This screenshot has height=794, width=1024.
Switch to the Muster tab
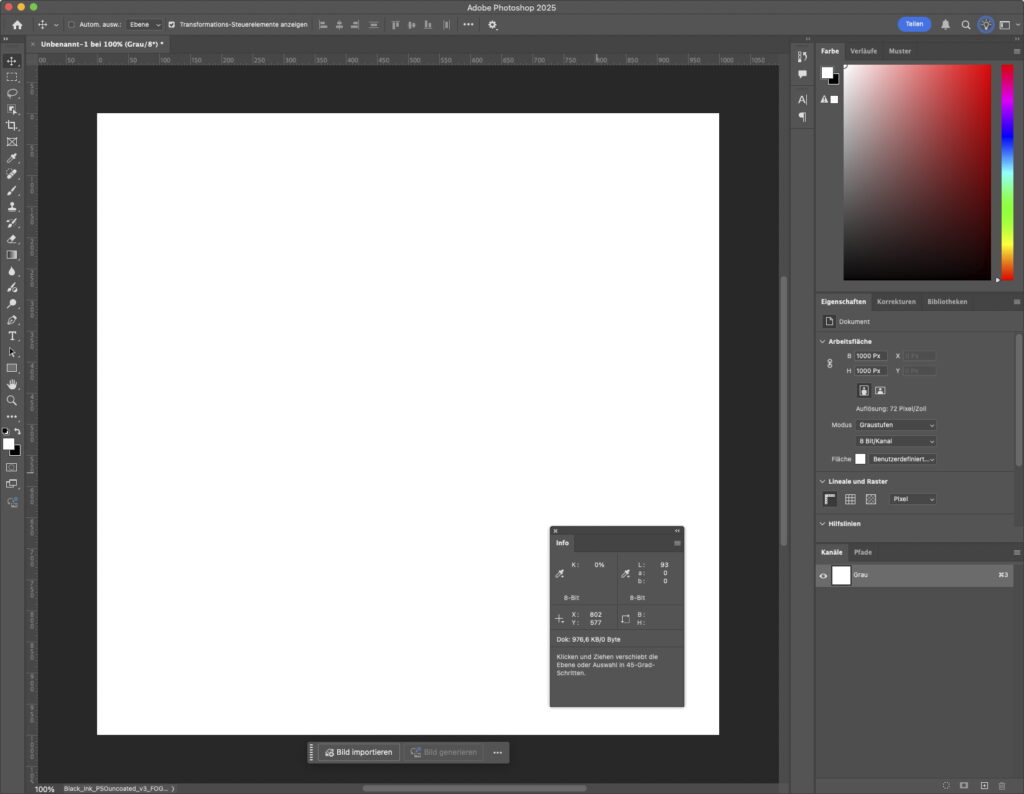point(899,51)
